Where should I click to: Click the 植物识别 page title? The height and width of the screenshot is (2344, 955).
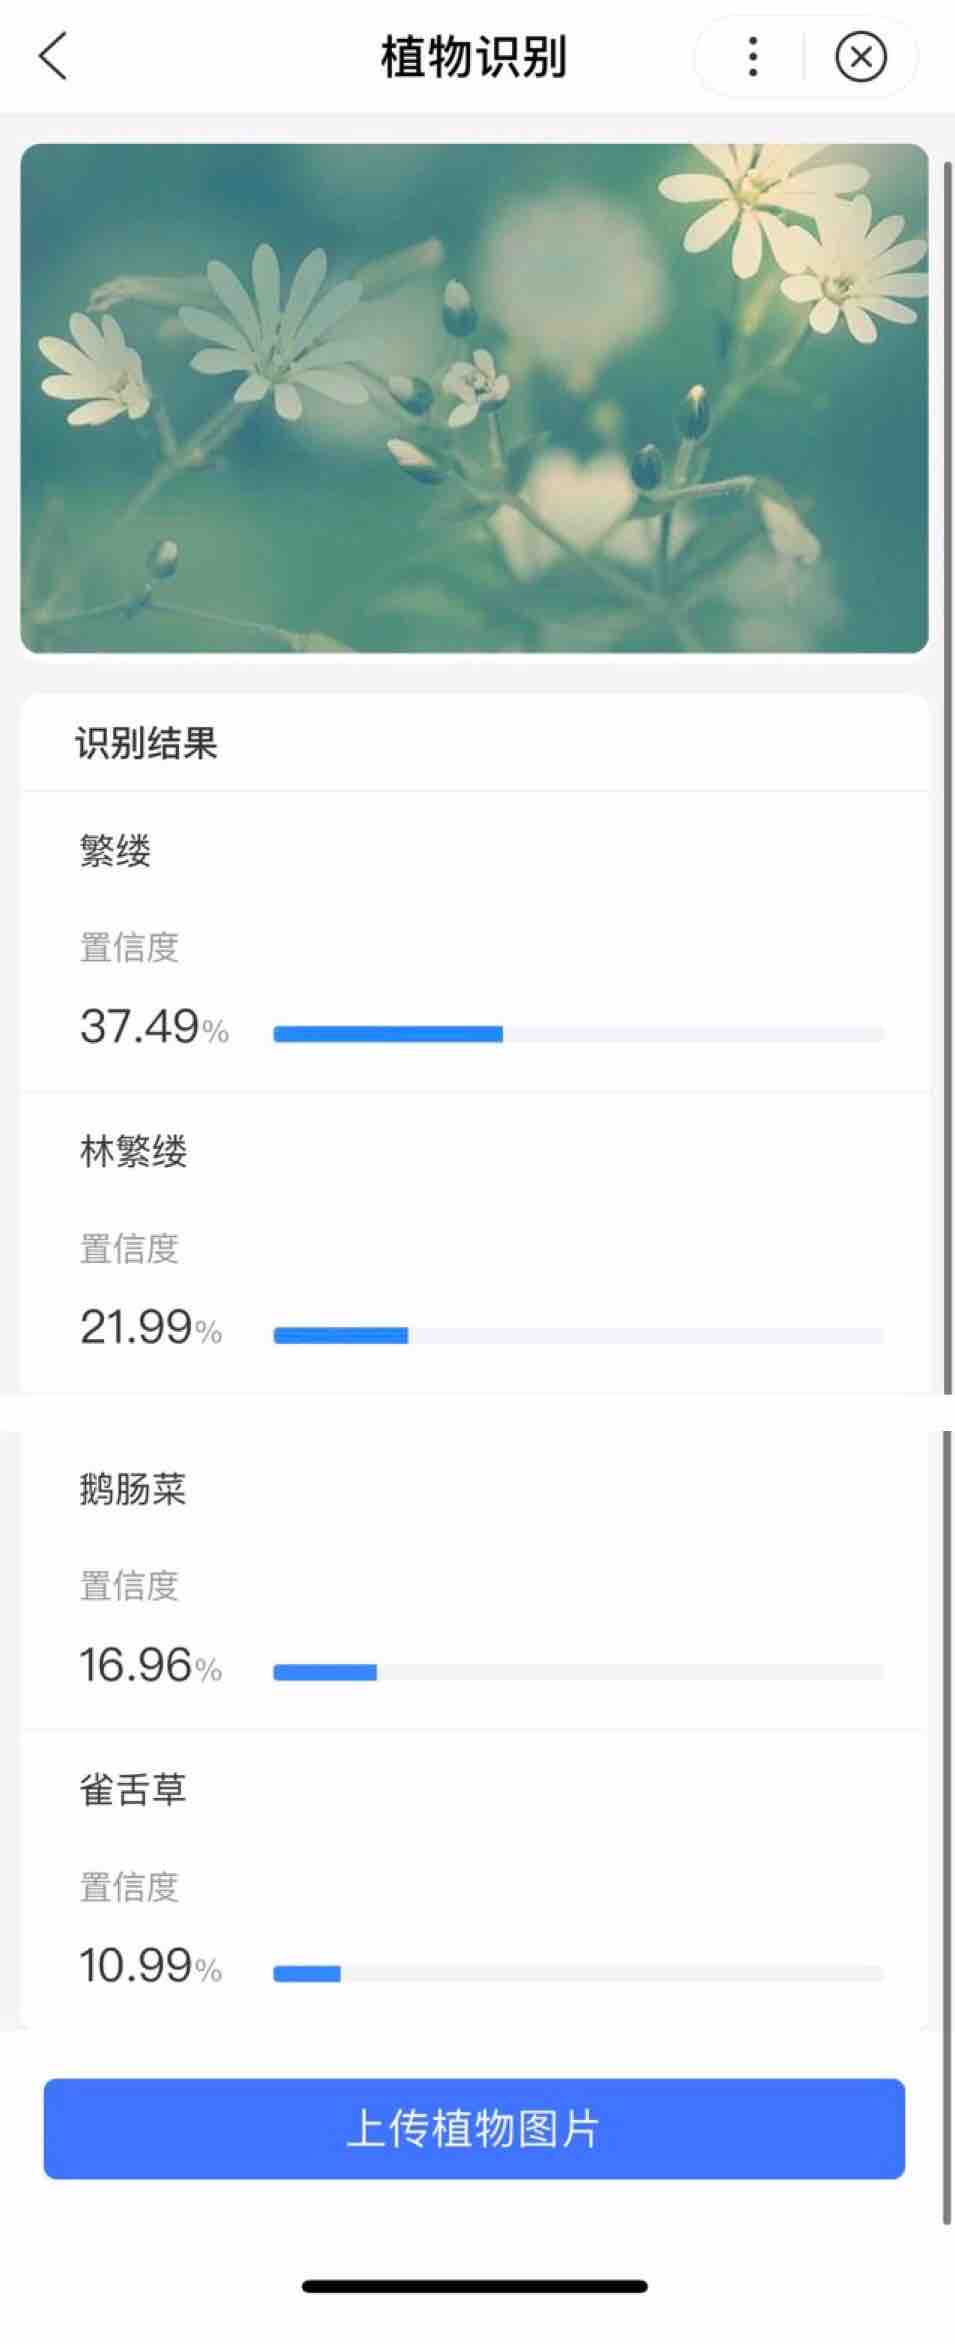(x=474, y=57)
